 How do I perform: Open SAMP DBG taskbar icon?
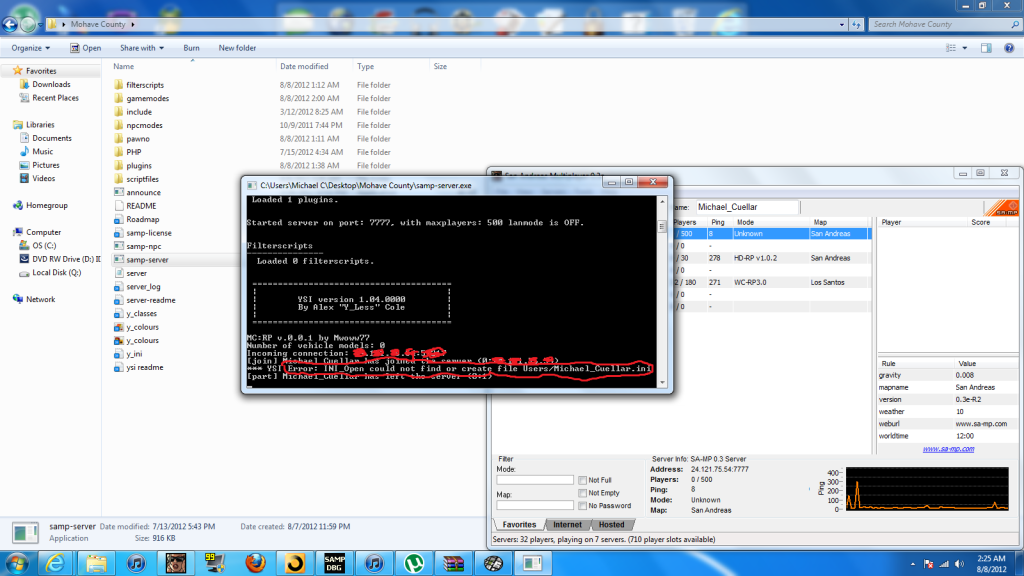point(334,563)
